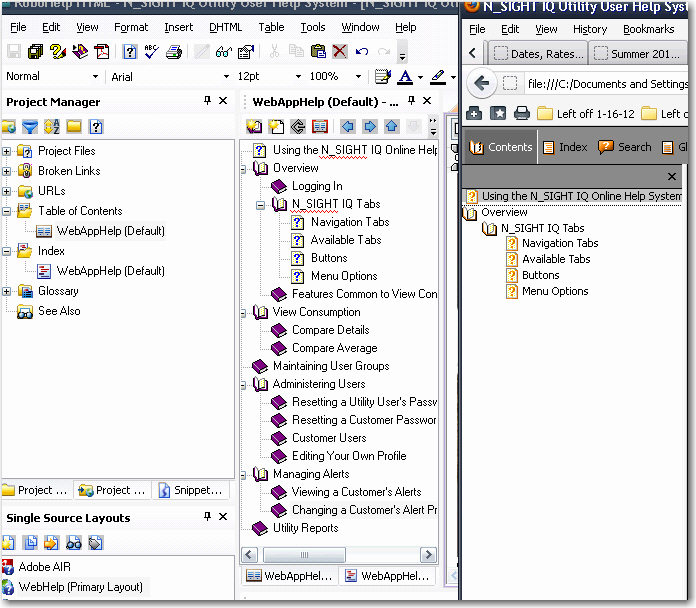696x608 pixels.
Task: Open the browser Bookmarks menu
Action: [649, 29]
